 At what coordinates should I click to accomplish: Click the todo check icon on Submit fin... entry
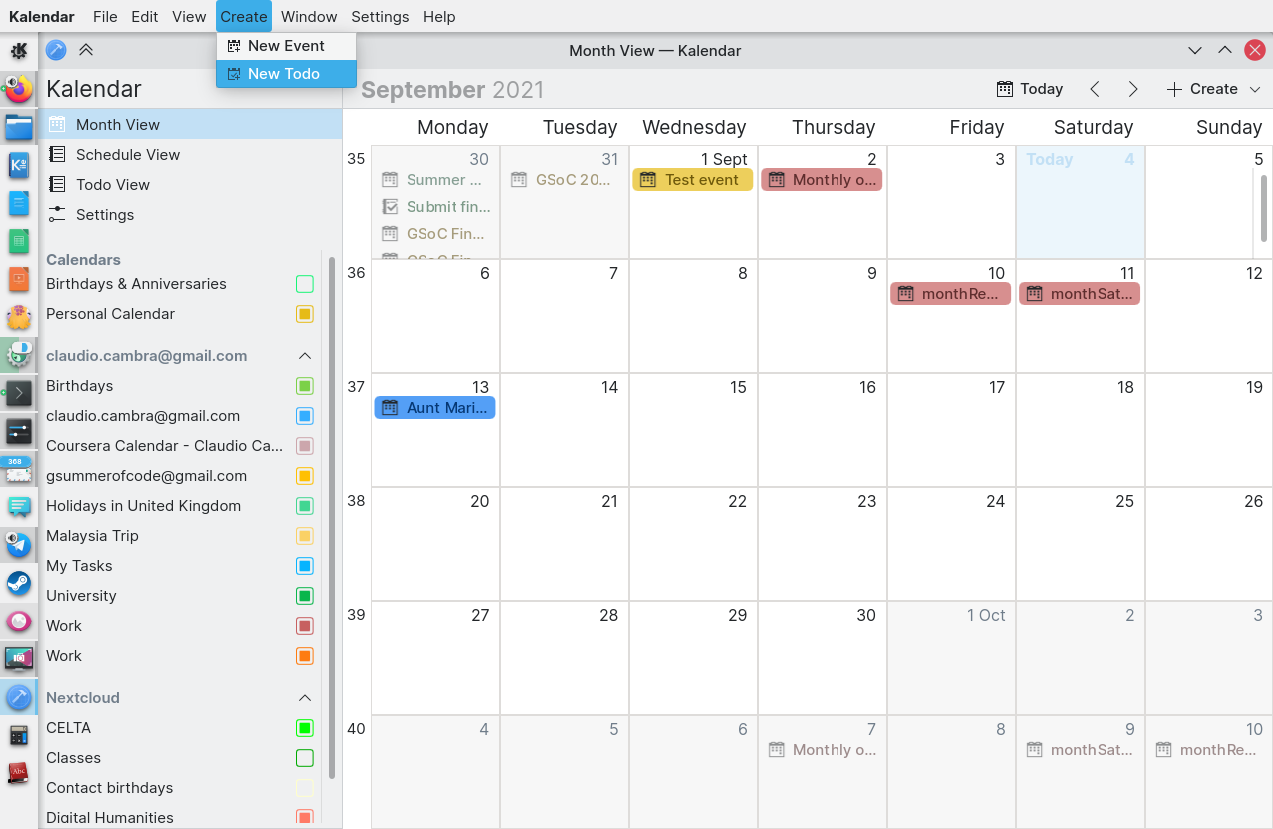391,207
